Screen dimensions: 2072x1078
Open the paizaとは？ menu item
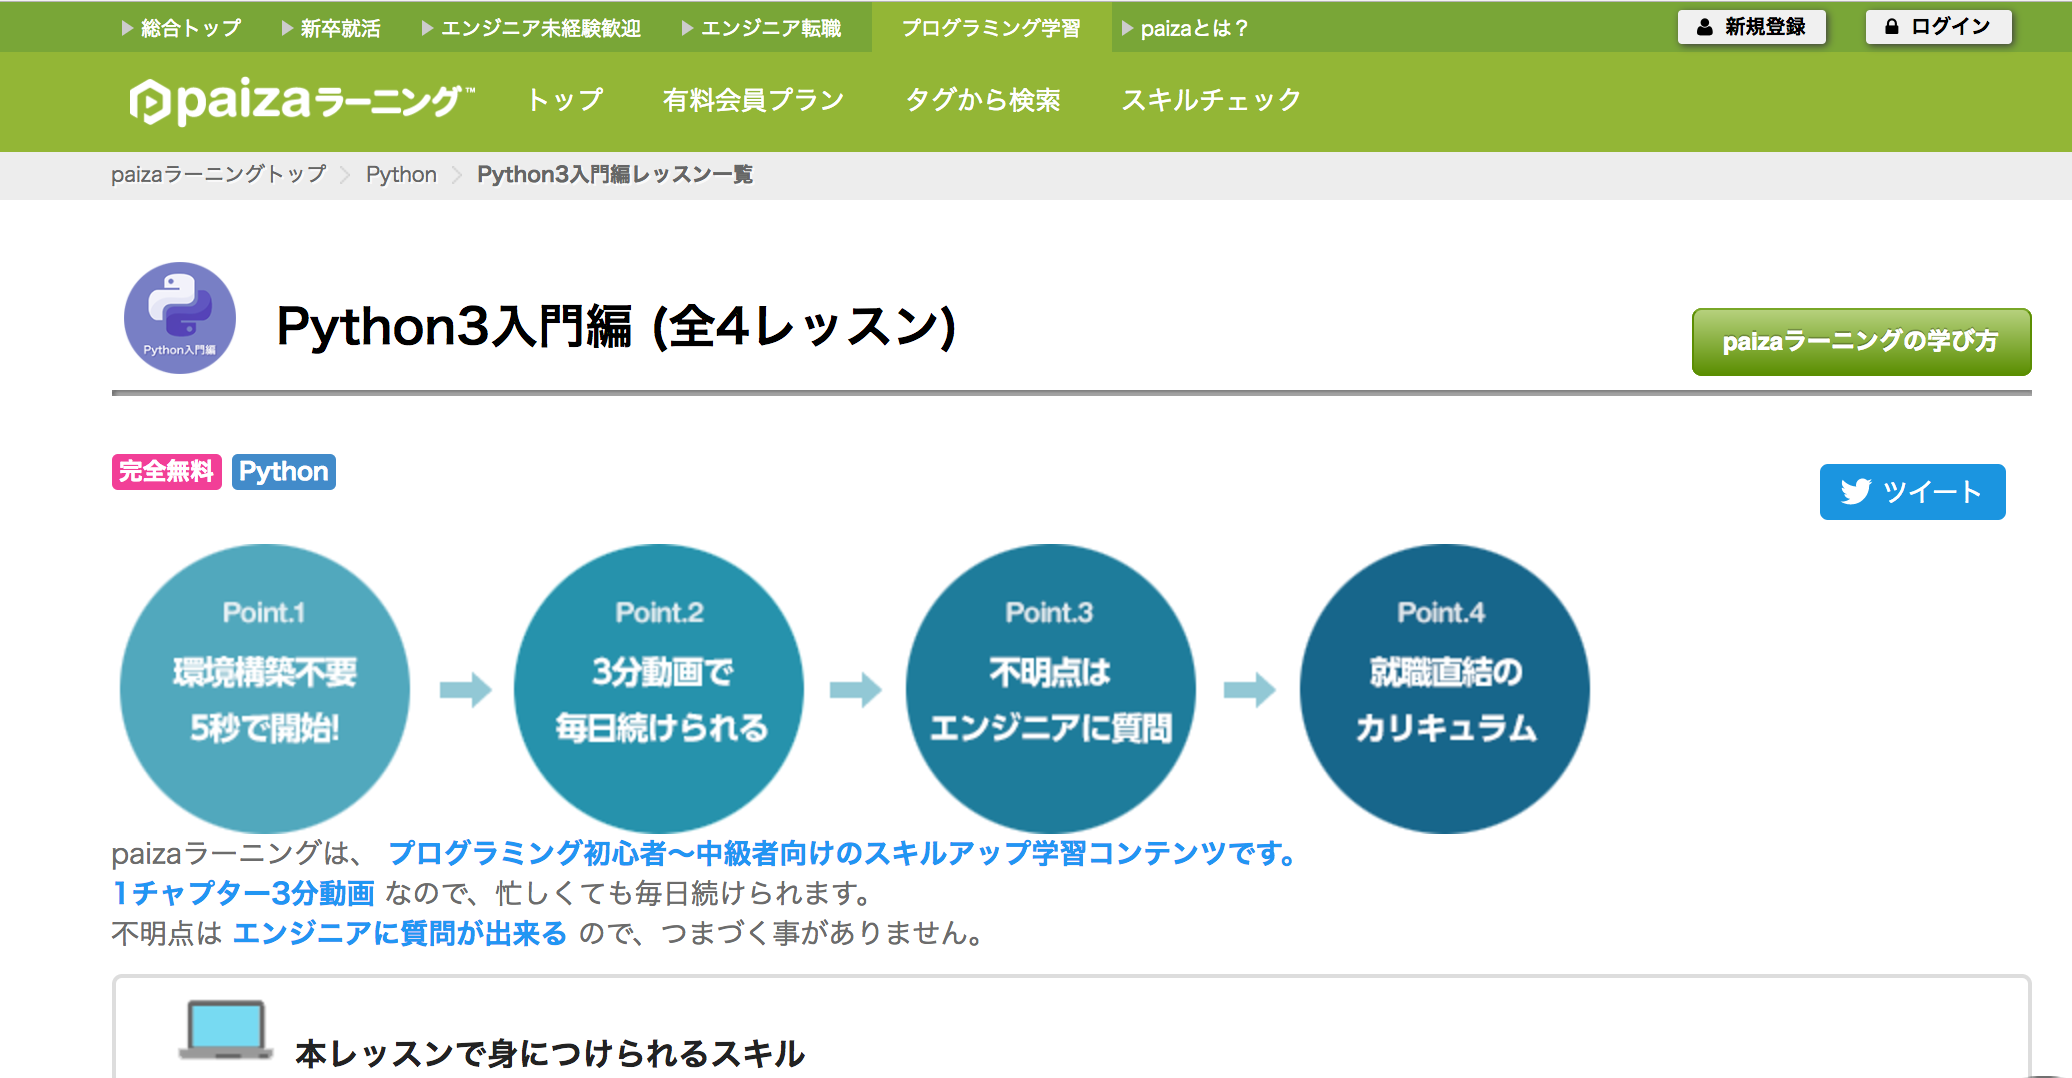click(1185, 28)
